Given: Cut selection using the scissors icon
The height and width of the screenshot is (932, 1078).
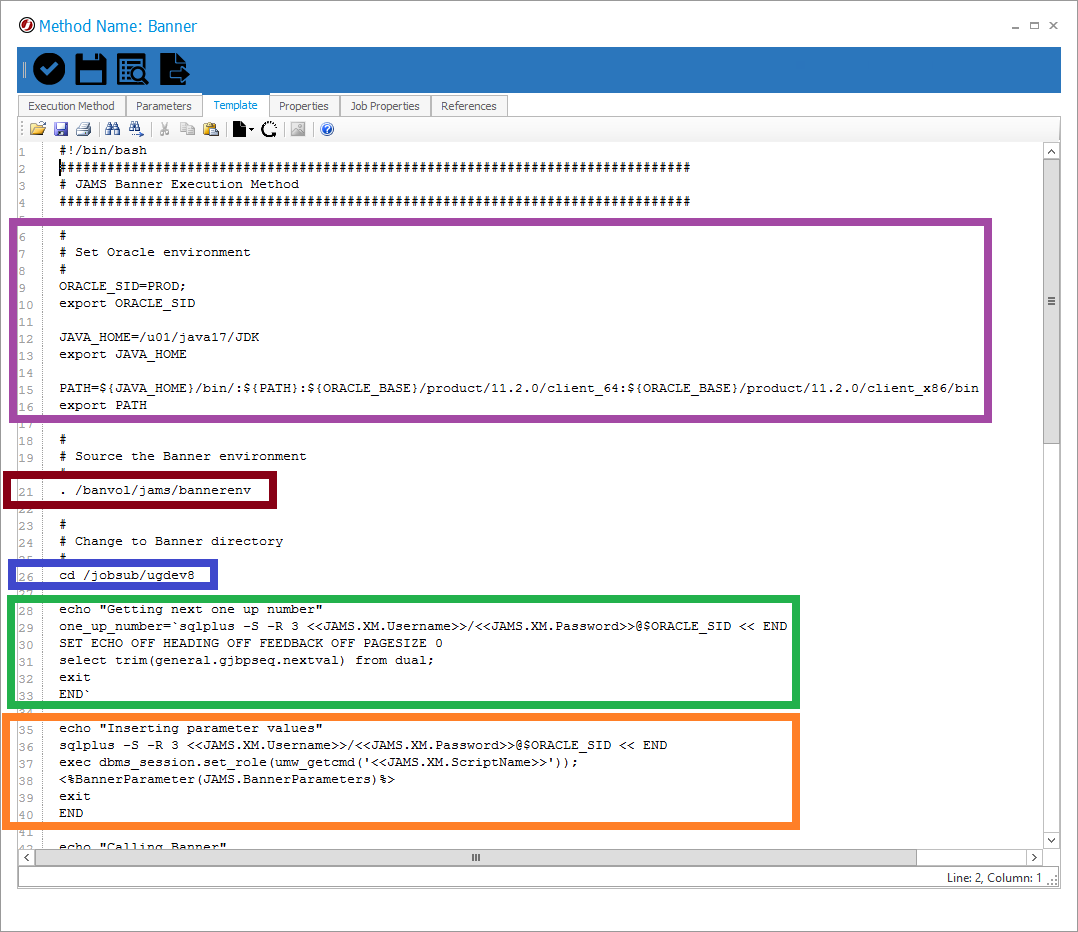Looking at the screenshot, I should pos(164,129).
